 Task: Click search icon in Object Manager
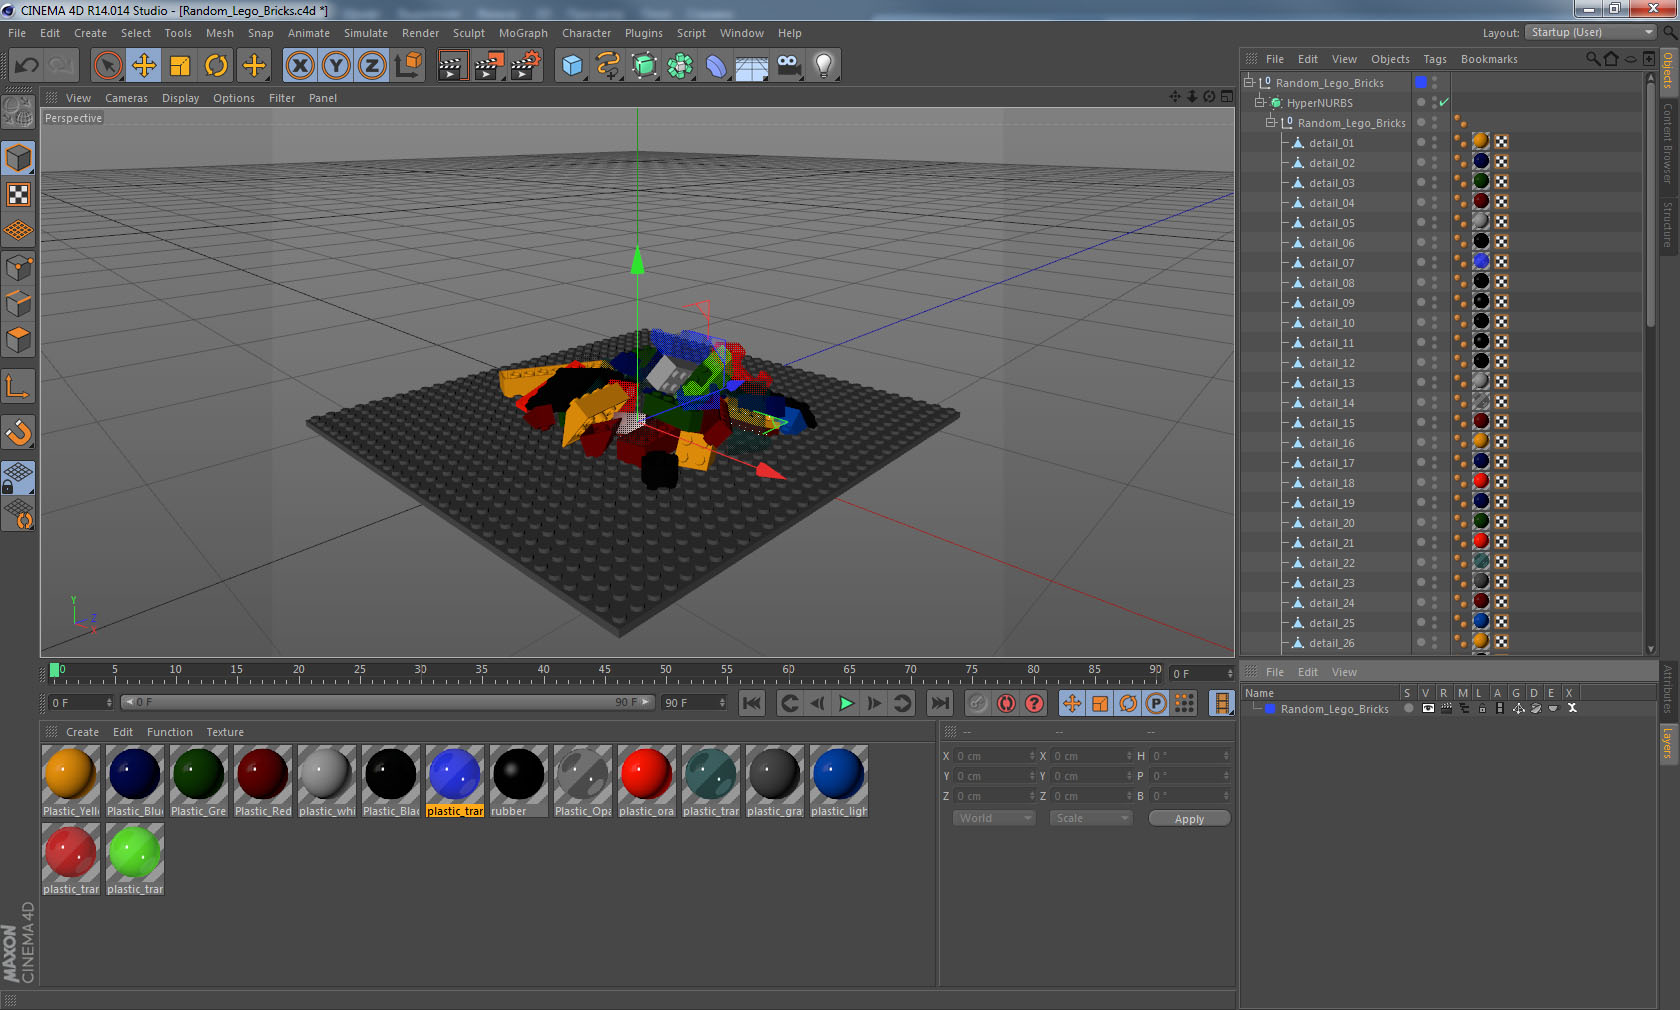click(x=1592, y=59)
